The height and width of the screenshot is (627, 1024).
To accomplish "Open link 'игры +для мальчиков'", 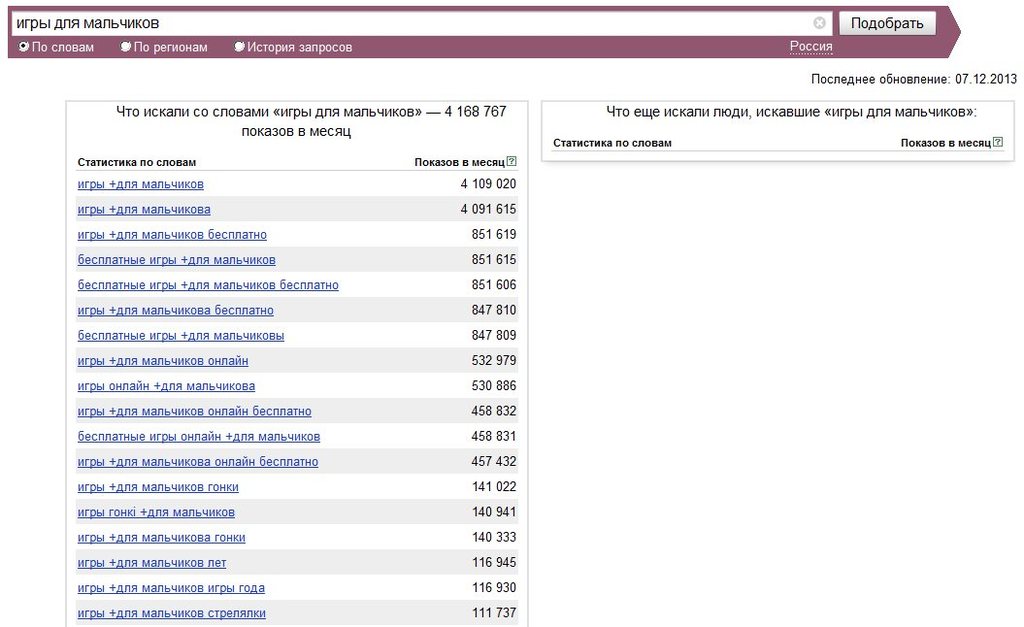I will click(x=140, y=184).
